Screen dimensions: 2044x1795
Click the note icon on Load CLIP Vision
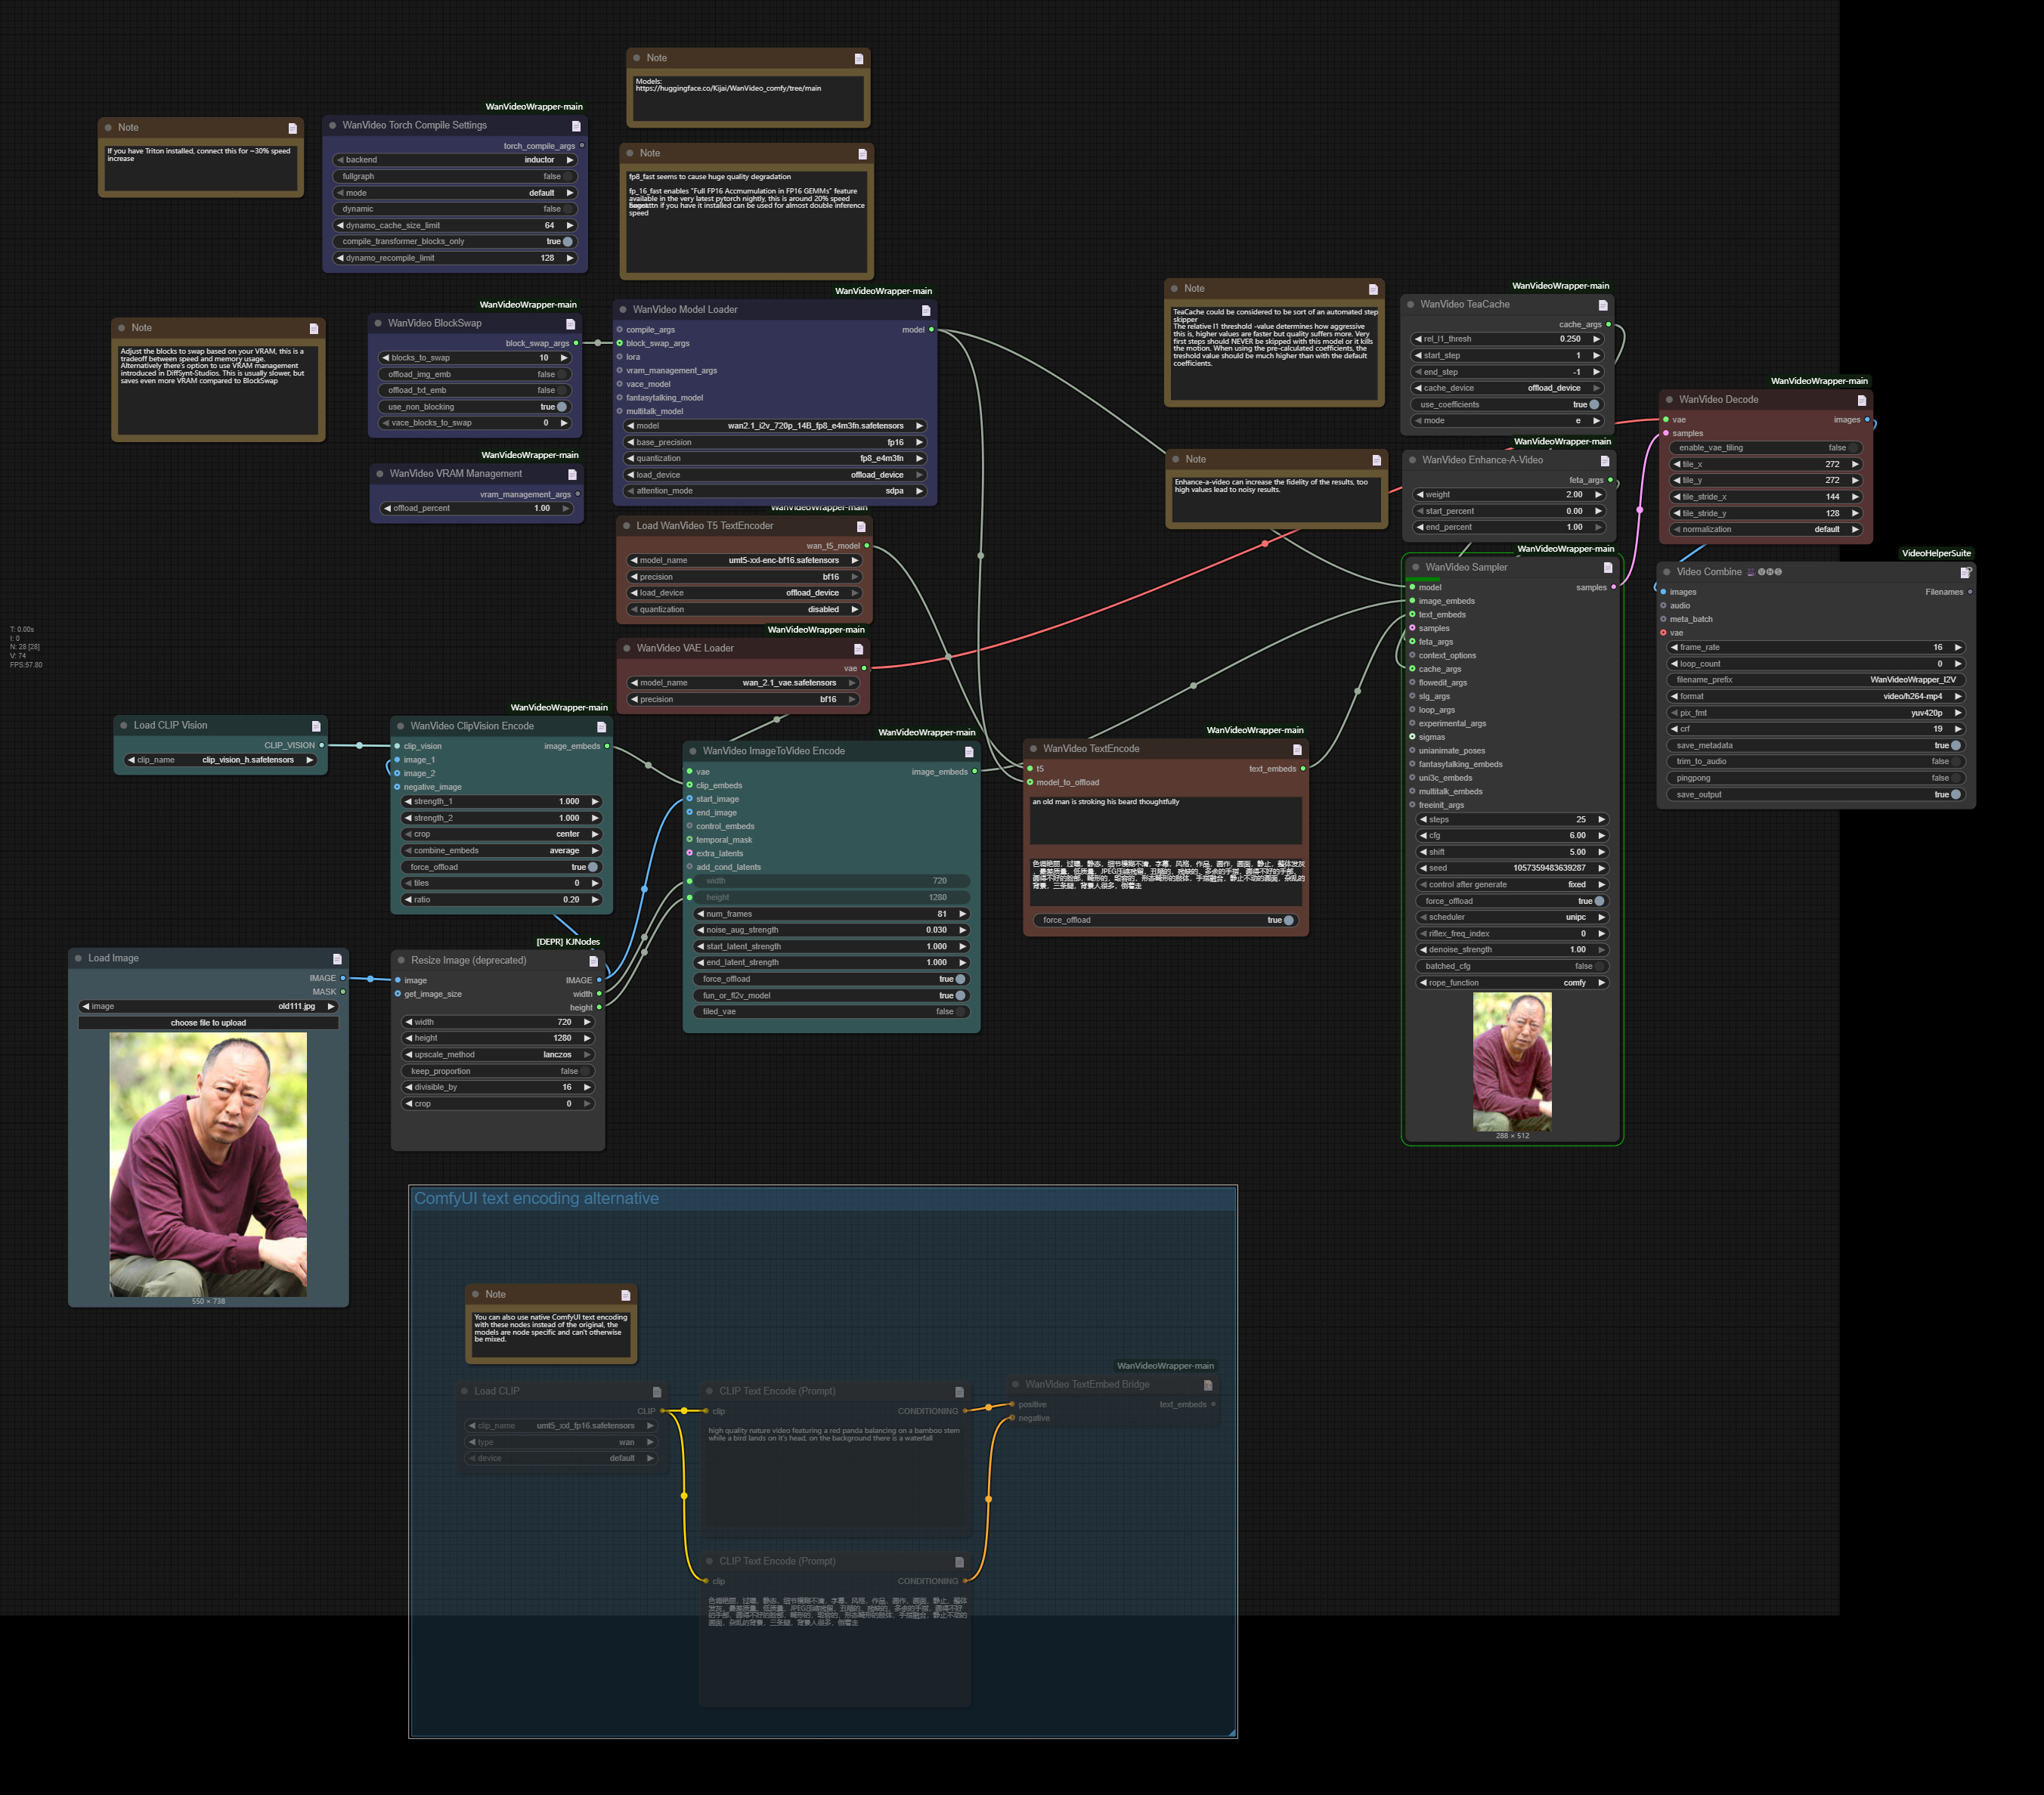pyautogui.click(x=316, y=726)
